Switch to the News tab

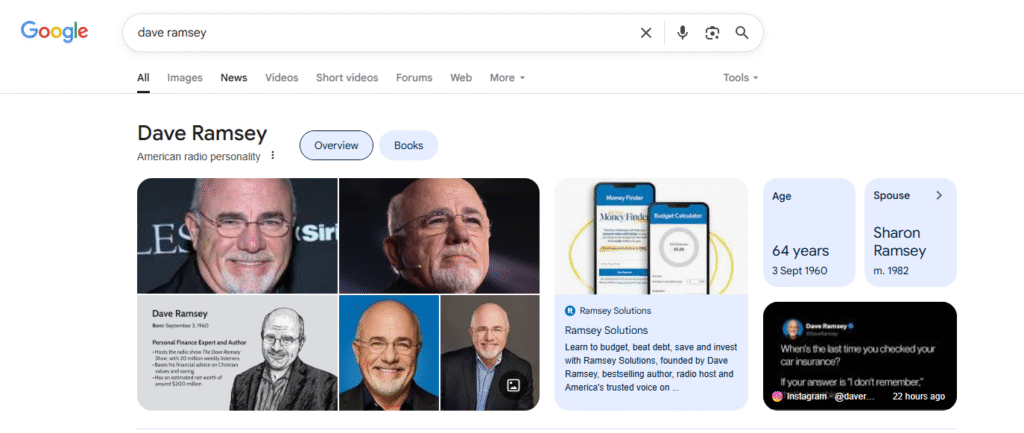(234, 78)
